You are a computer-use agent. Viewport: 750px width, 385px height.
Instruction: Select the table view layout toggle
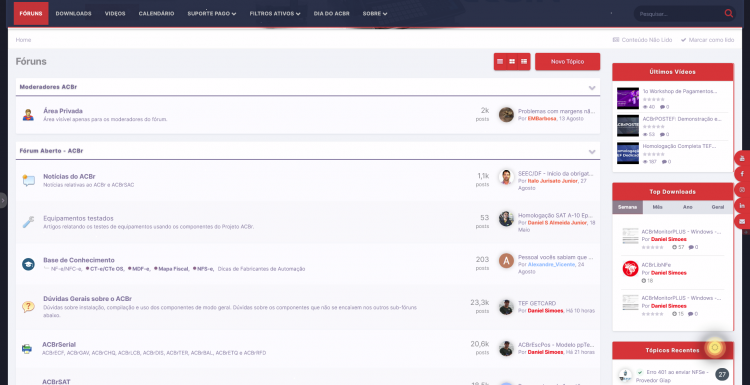tap(524, 62)
